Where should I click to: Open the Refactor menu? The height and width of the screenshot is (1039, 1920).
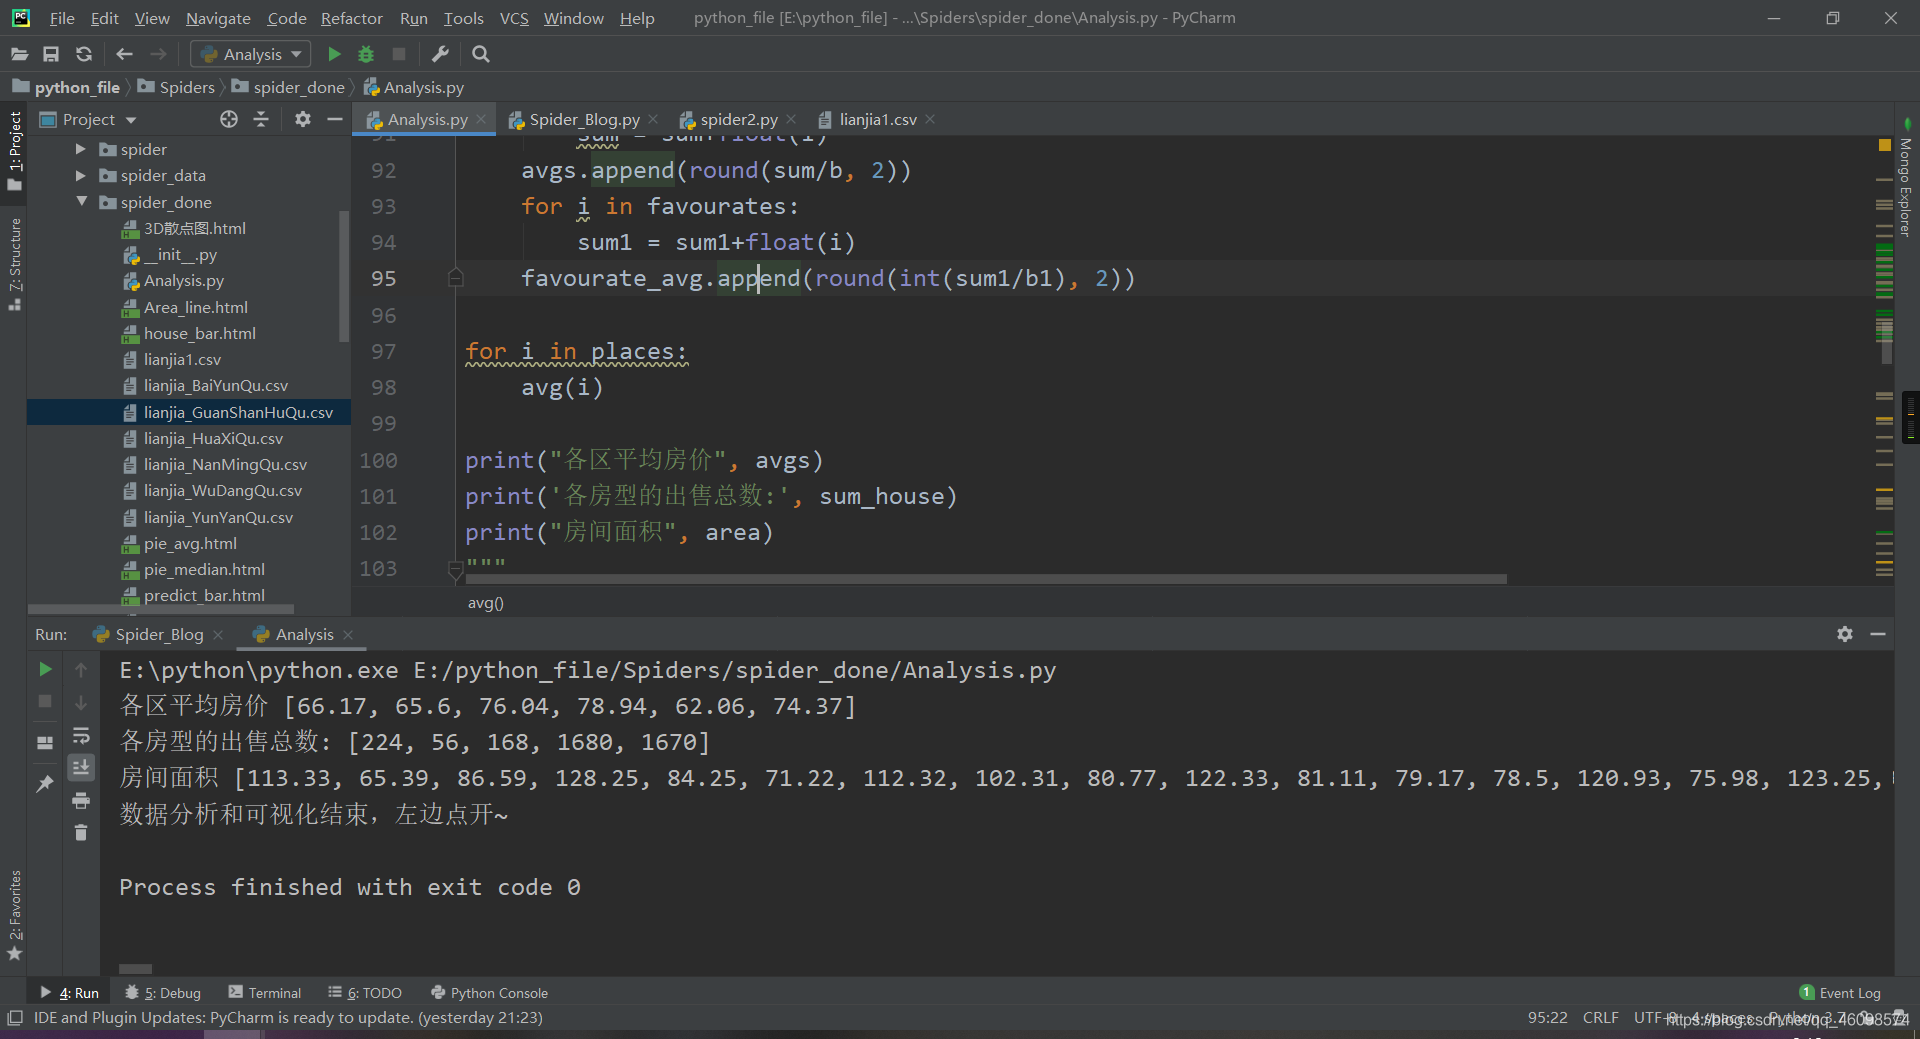click(x=351, y=18)
